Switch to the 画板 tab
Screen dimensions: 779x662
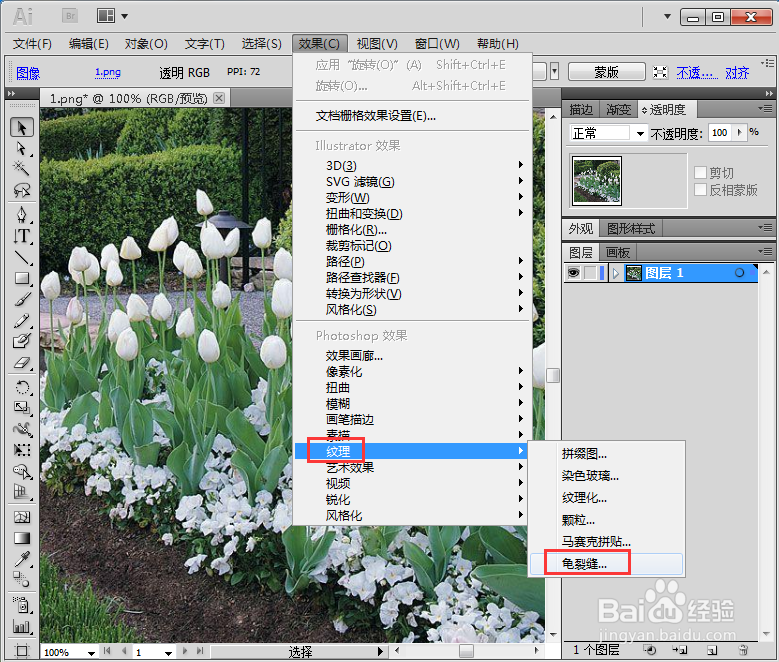click(618, 252)
